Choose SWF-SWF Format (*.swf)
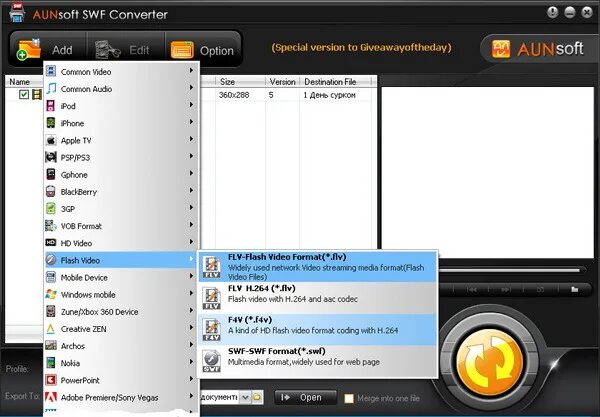600x417 pixels. pyautogui.click(x=318, y=361)
